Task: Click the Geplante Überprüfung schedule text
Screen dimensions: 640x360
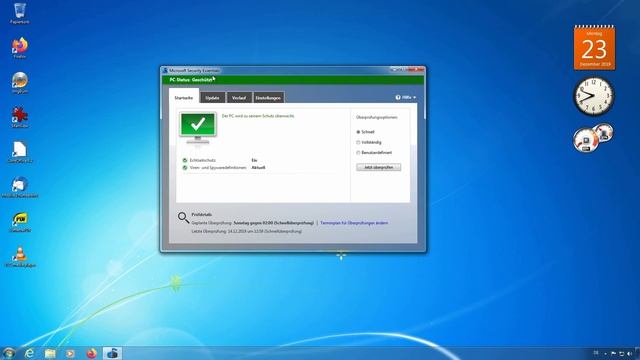Action: (x=253, y=223)
